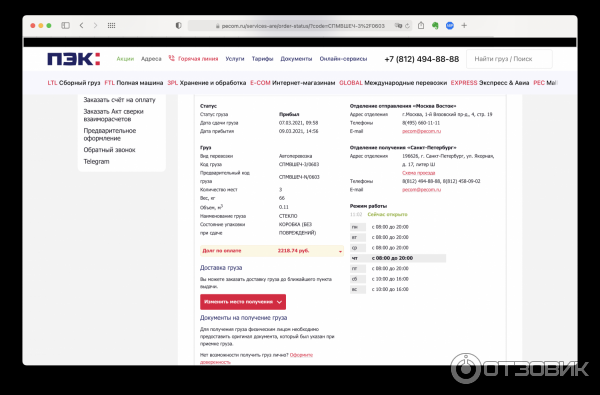600x395 pixels.
Task: Reload the page with the refresh icon
Action: point(407,26)
